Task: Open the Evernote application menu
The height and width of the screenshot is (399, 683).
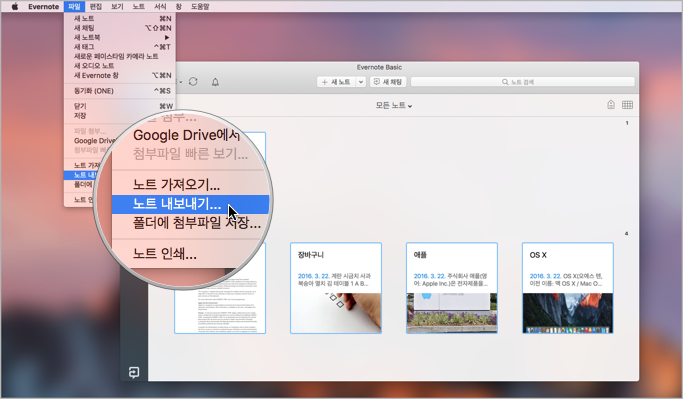Action: 44,7
